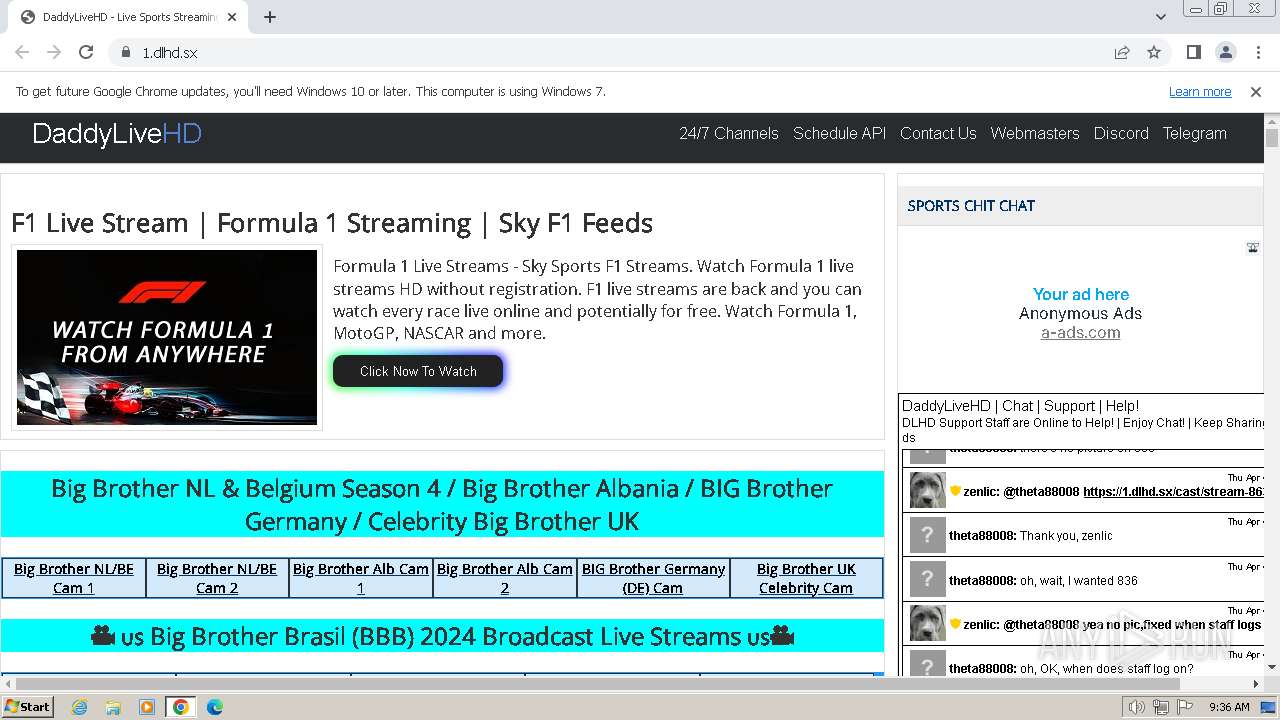Click the horizontal scrollbar left arrow
Viewport: 1280px width, 720px height.
(x=8, y=684)
